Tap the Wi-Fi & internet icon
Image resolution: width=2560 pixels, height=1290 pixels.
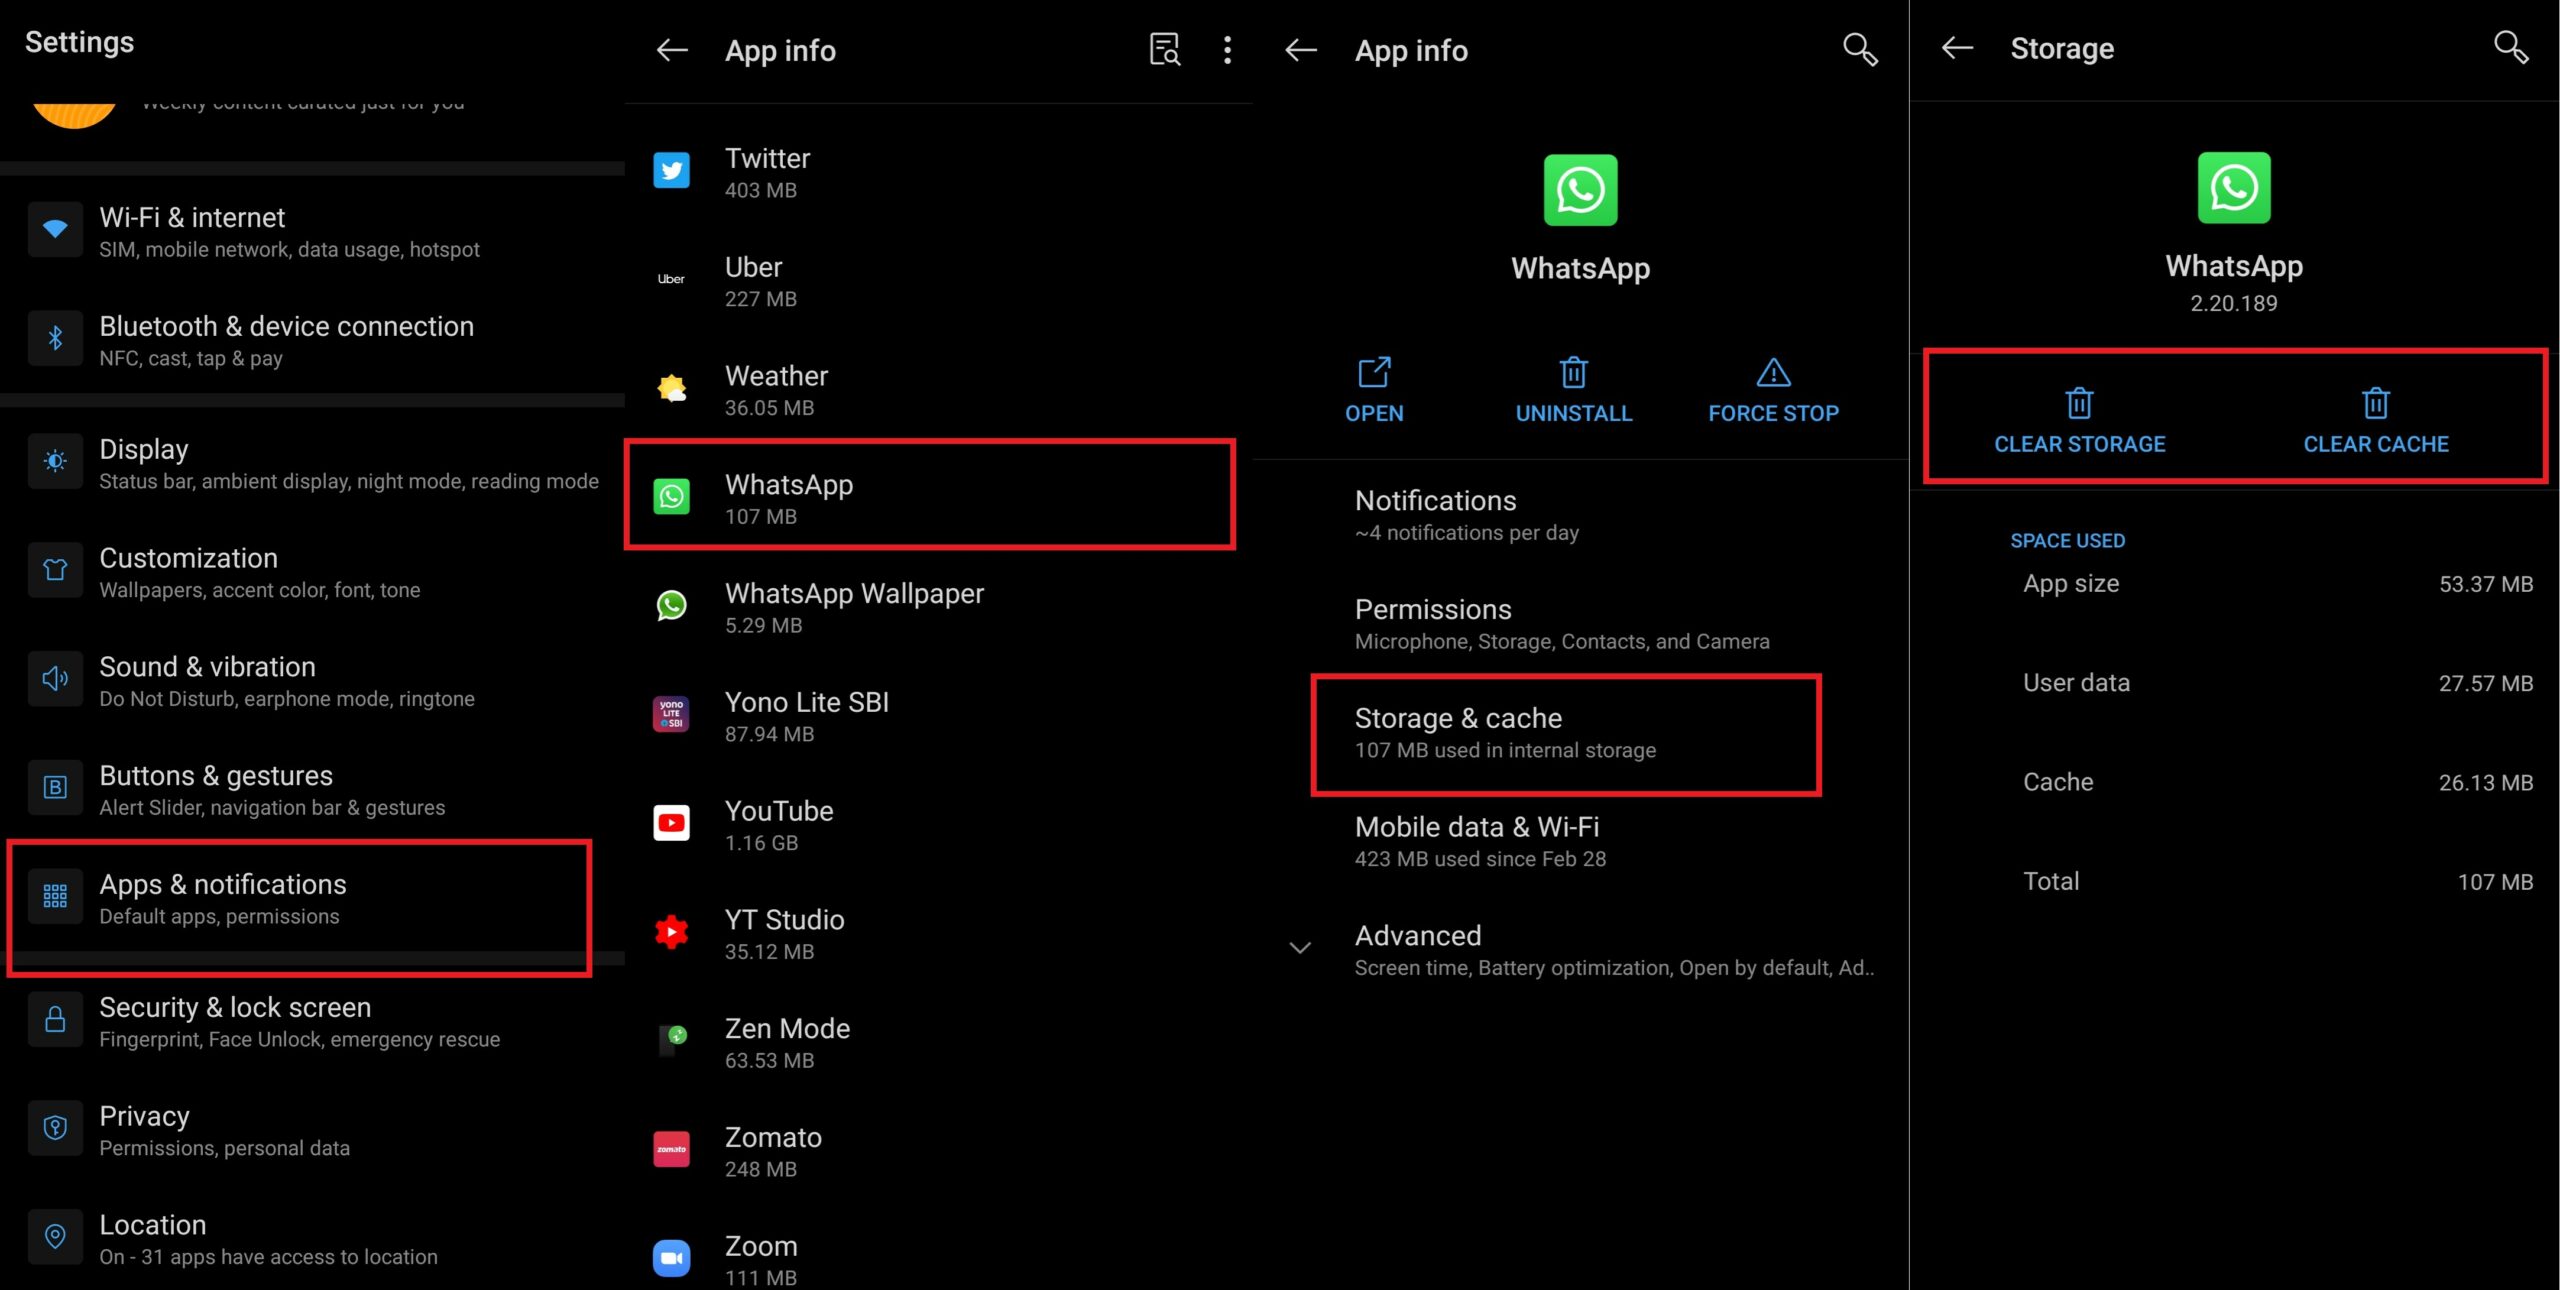pos(55,230)
